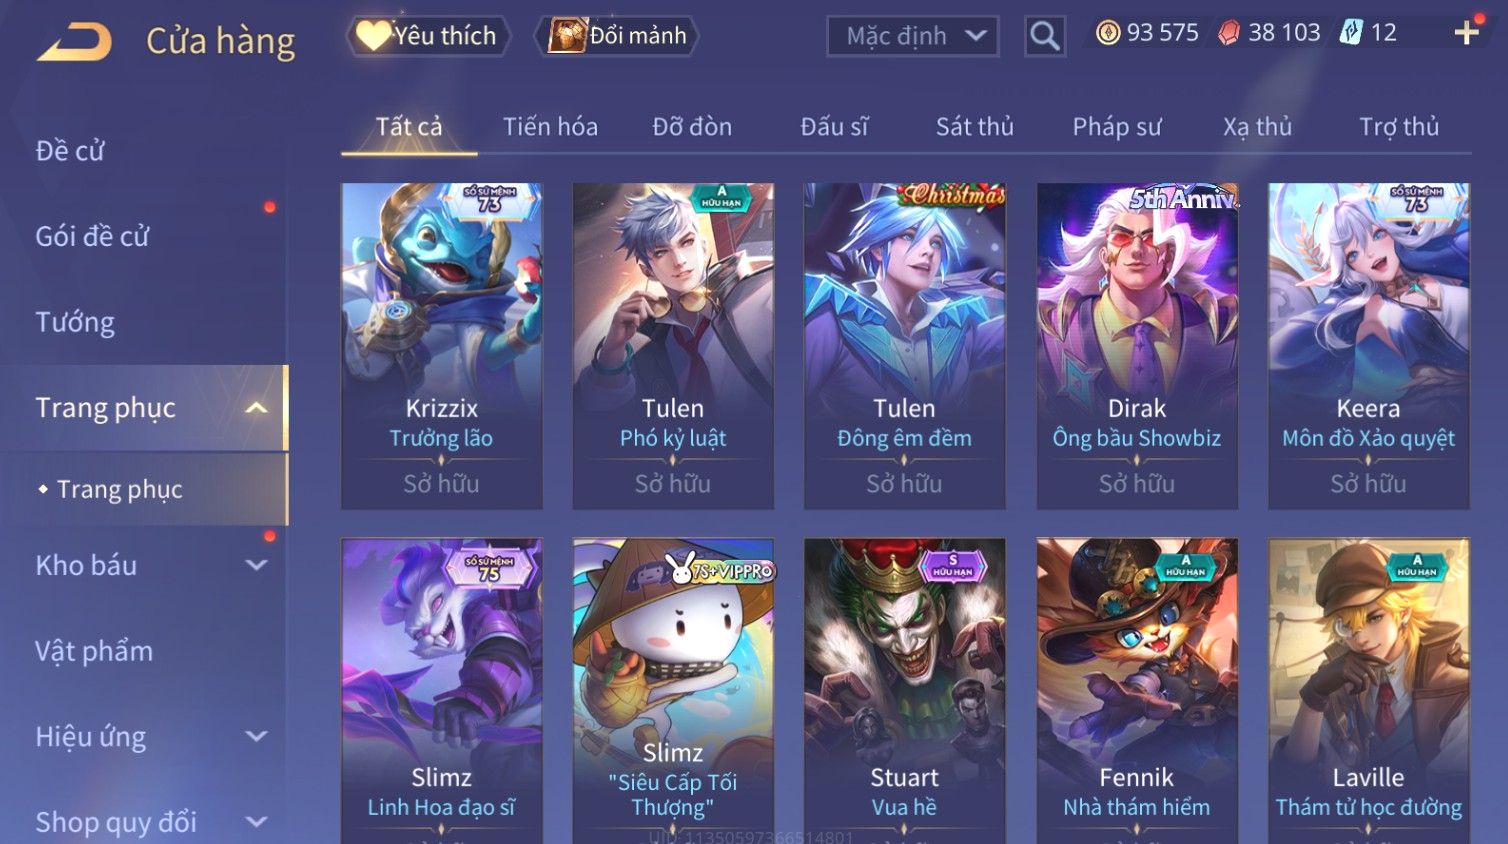Open Tướng in the sidebar
Viewport: 1508px width, 844px height.
coord(75,322)
